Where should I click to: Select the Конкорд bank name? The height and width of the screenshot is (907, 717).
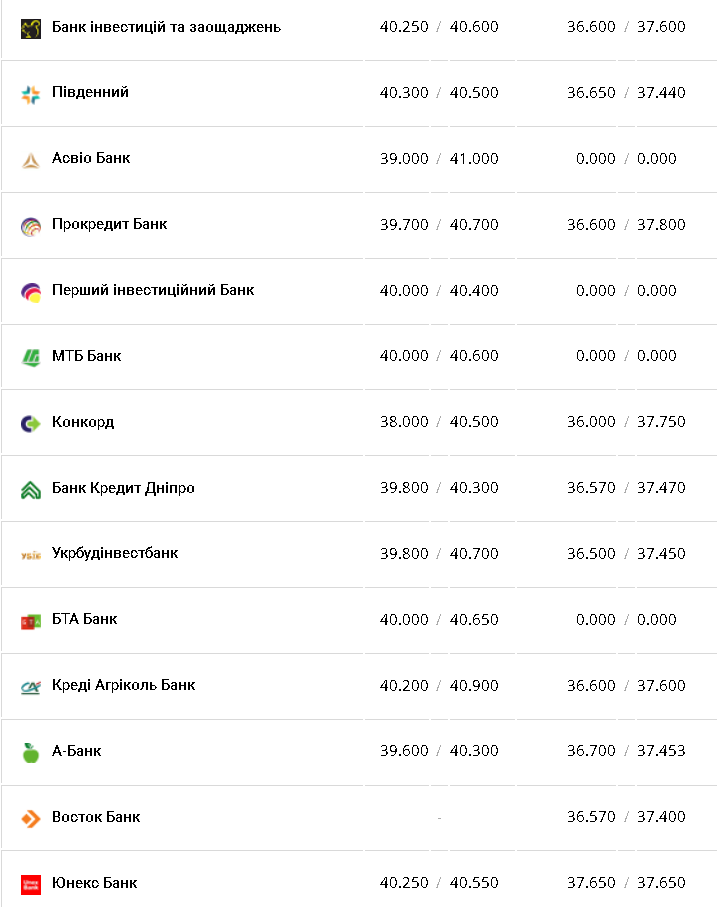tap(83, 422)
